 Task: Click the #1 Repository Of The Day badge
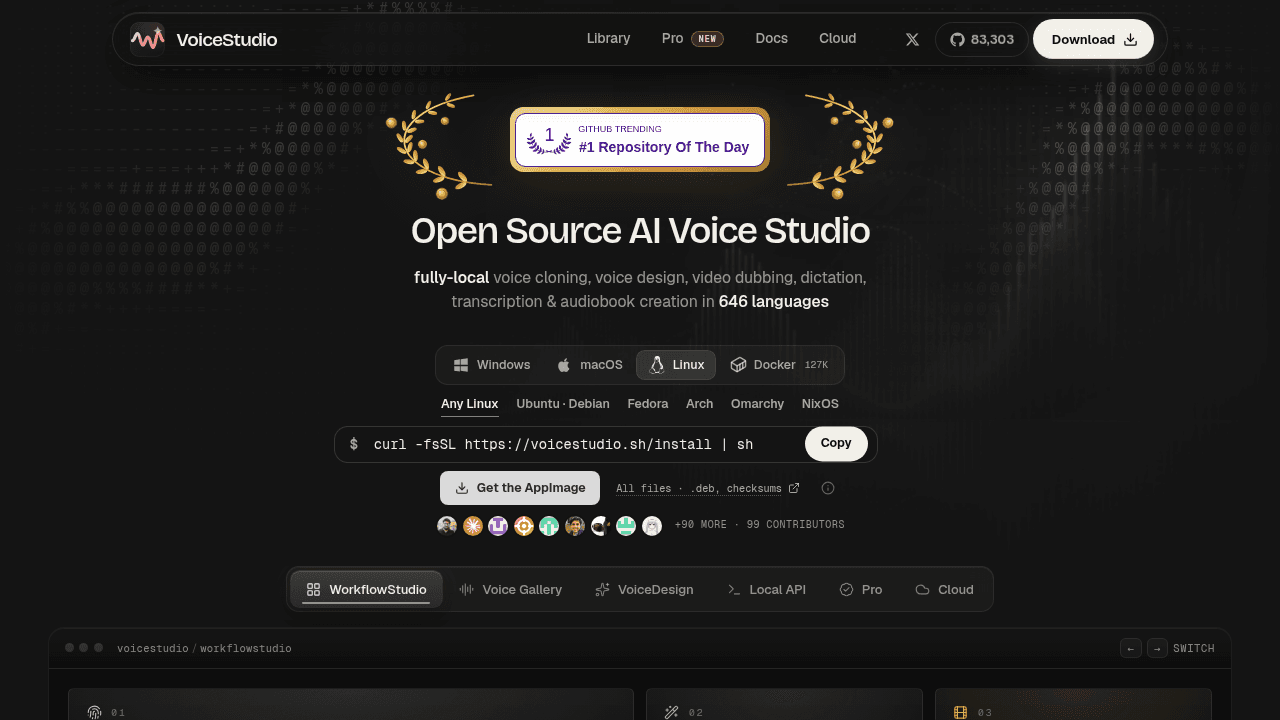(640, 139)
